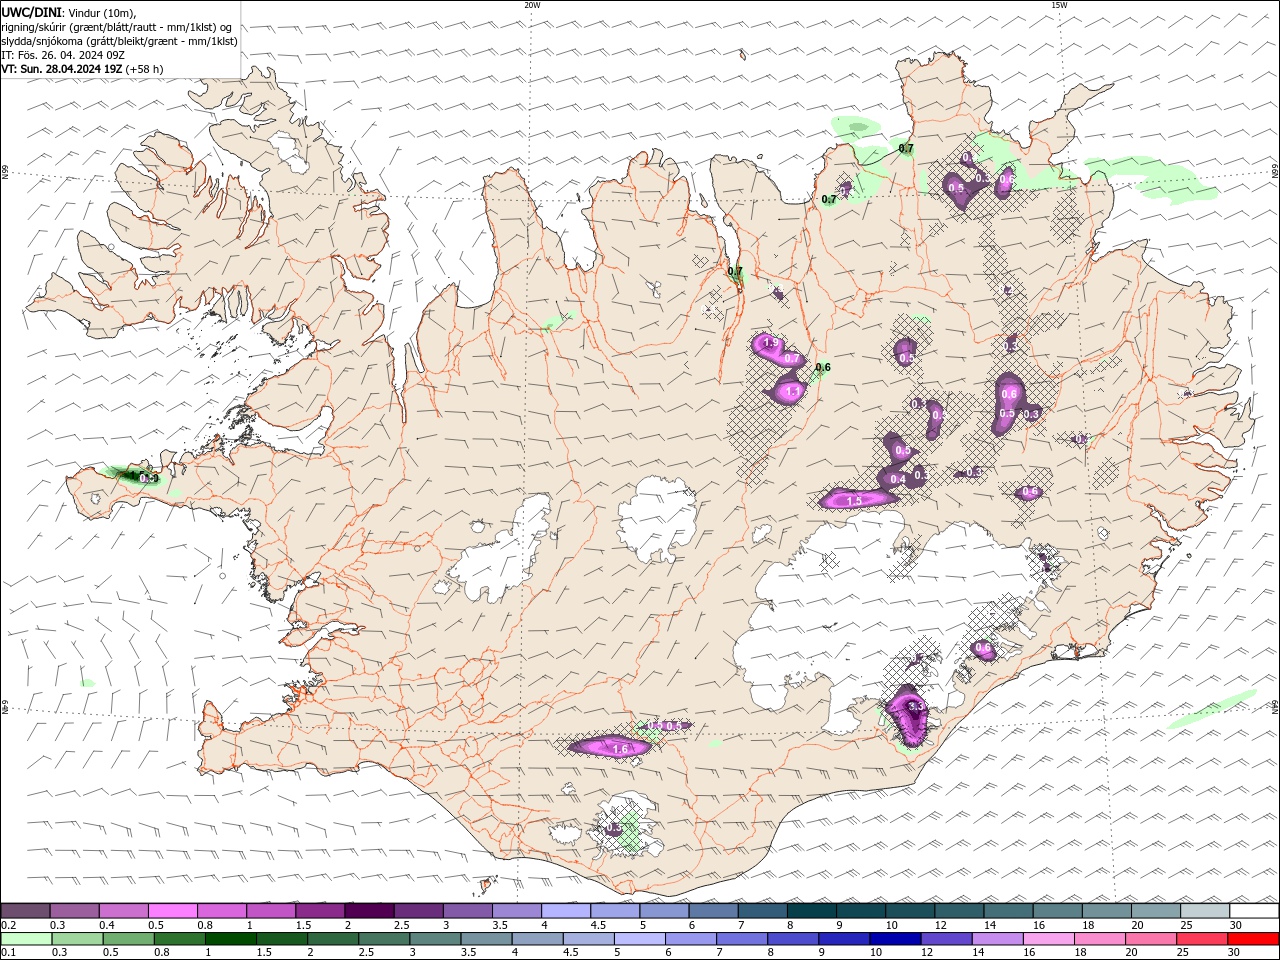Pick the deep blue bottom-row swatch 10–12
The image size is (1280, 960).
tap(895, 939)
